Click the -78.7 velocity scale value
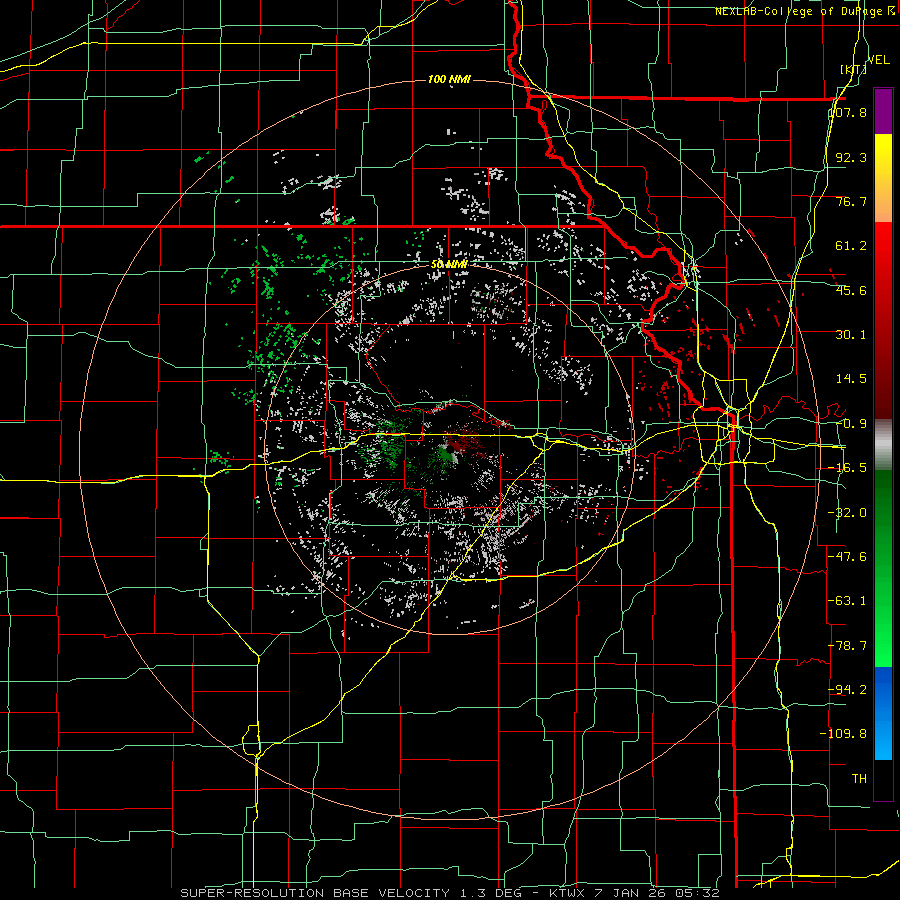 coord(848,646)
